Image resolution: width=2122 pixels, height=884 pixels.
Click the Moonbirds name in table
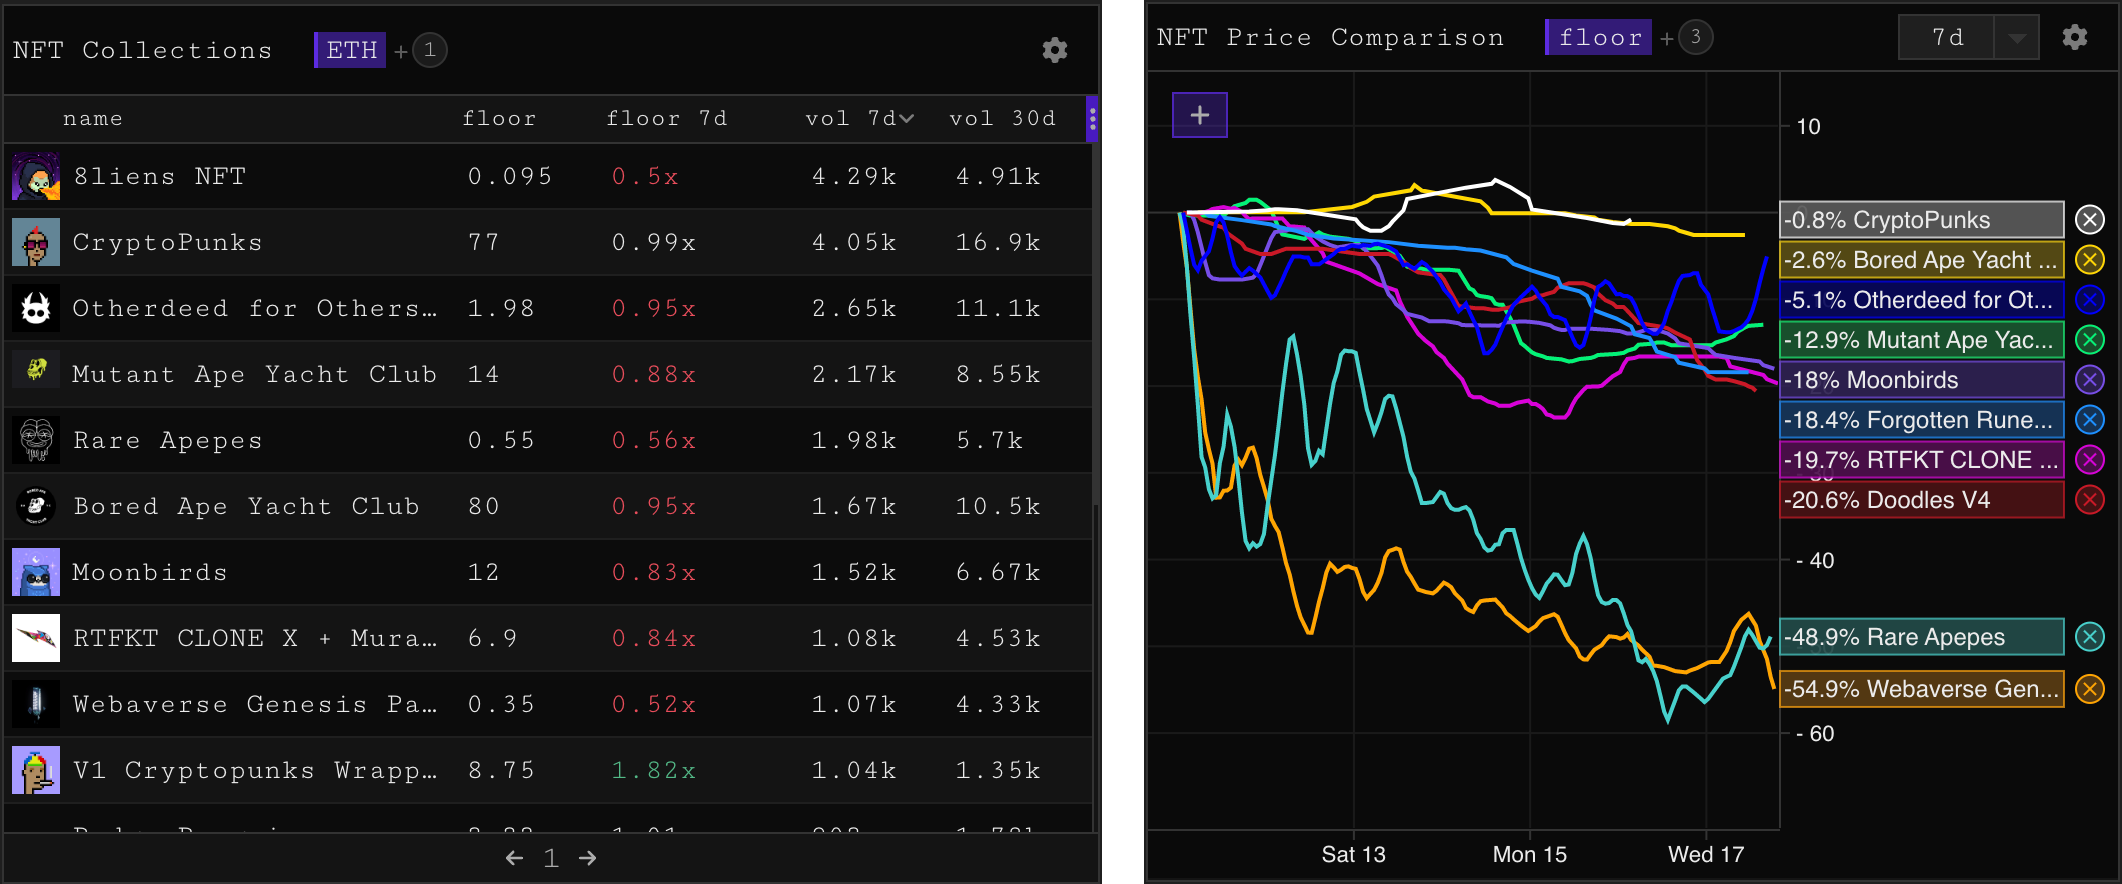click(150, 572)
